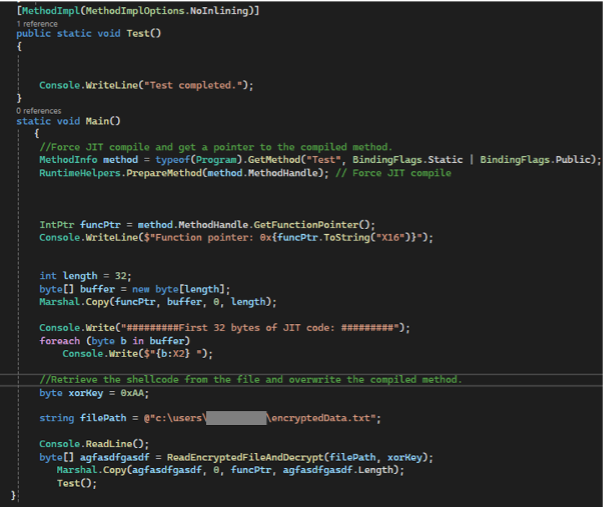Screen dimensions: 604x508
Task: Click typeof(Program) expression
Action: tap(198, 160)
